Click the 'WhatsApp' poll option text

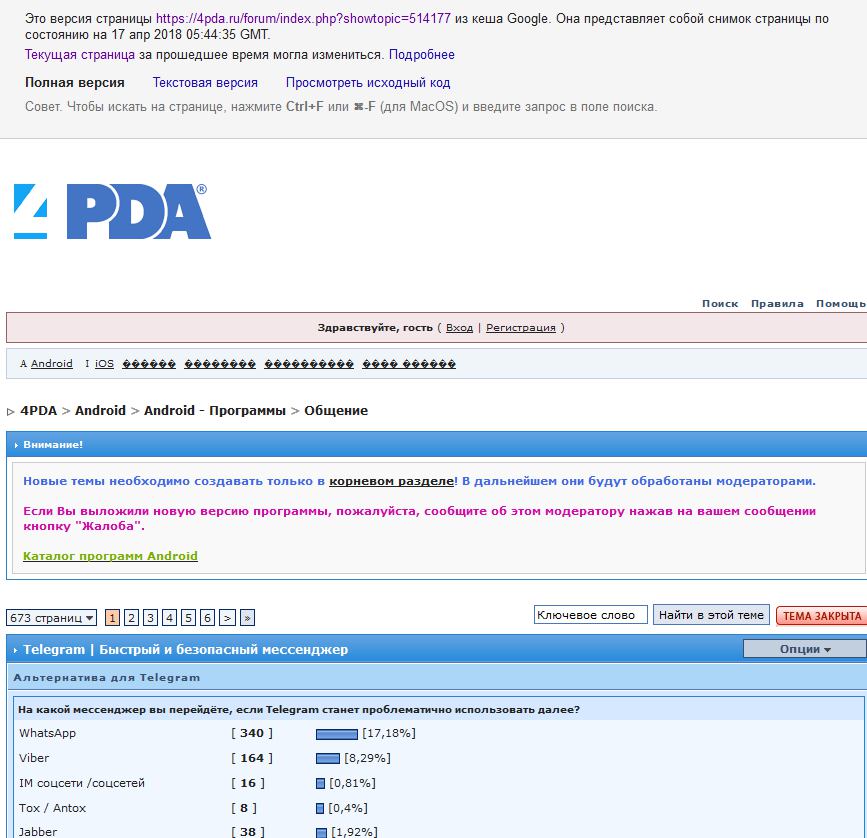coord(48,734)
